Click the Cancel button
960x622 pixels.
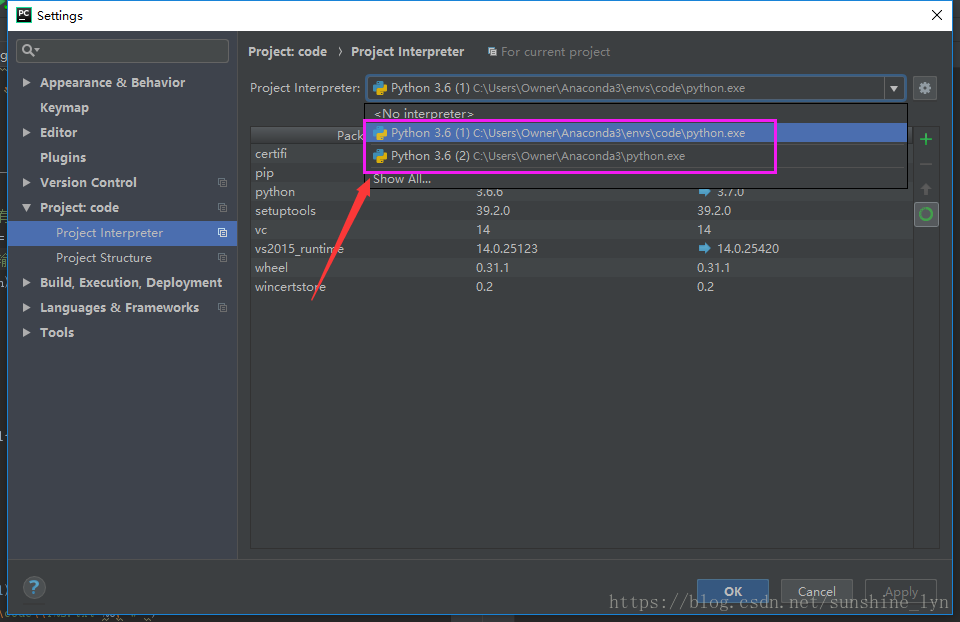click(x=817, y=591)
